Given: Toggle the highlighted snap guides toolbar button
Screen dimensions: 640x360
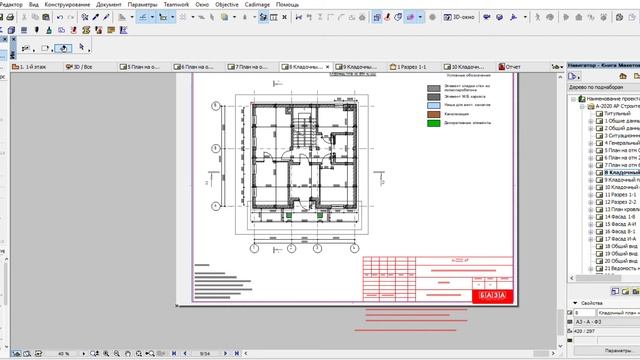Looking at the screenshot, I should click(x=163, y=17).
